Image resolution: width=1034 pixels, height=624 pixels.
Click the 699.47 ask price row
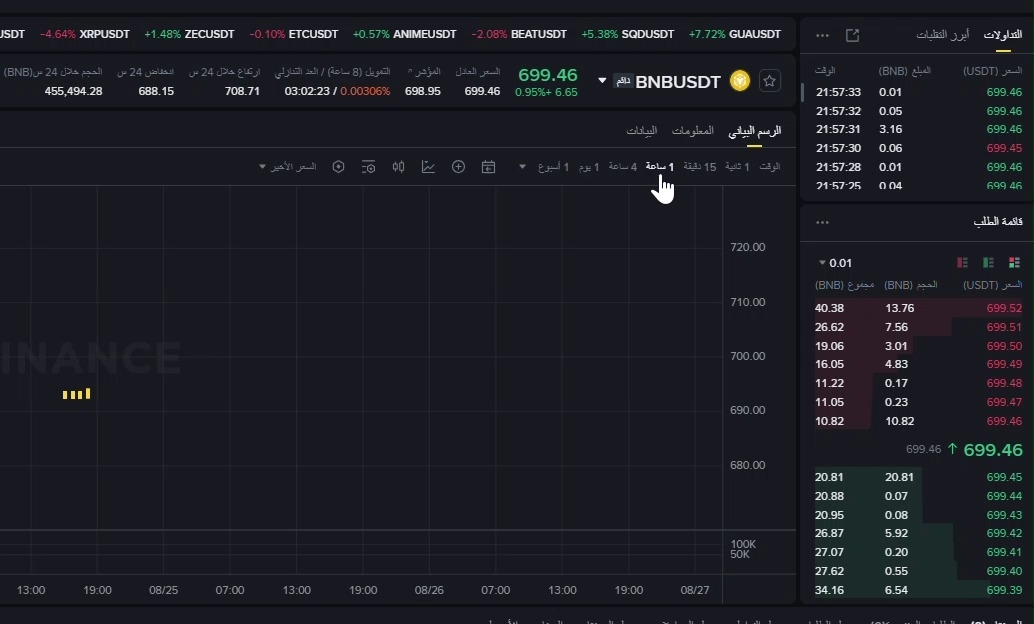pyautogui.click(x=918, y=402)
